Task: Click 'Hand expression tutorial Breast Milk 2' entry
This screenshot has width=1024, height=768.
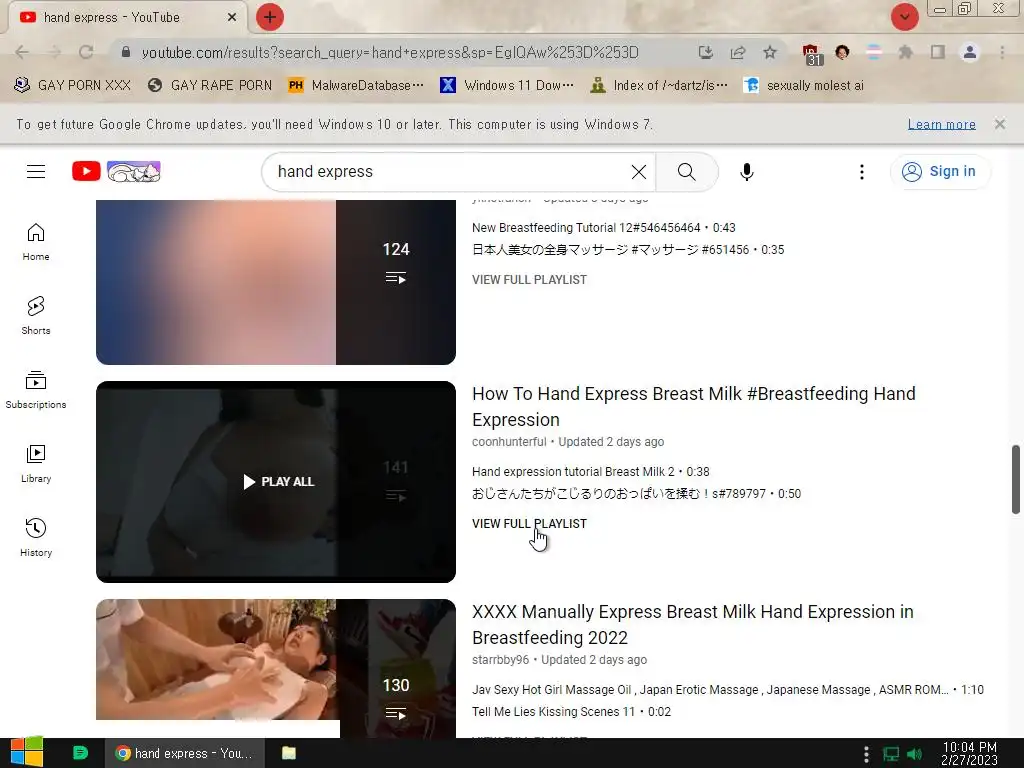Action: (590, 472)
